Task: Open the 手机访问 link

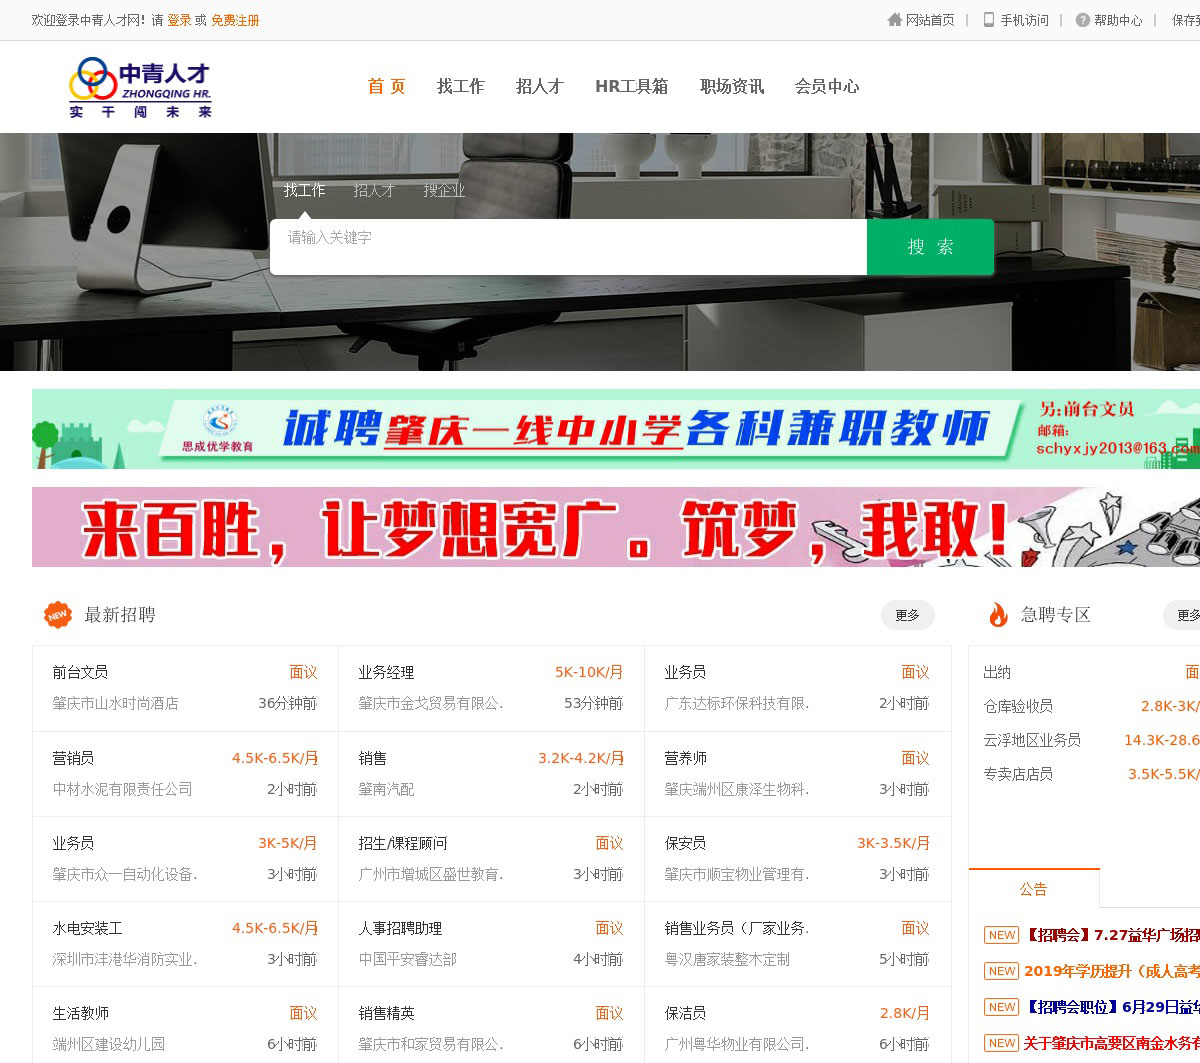Action: pyautogui.click(x=1025, y=20)
